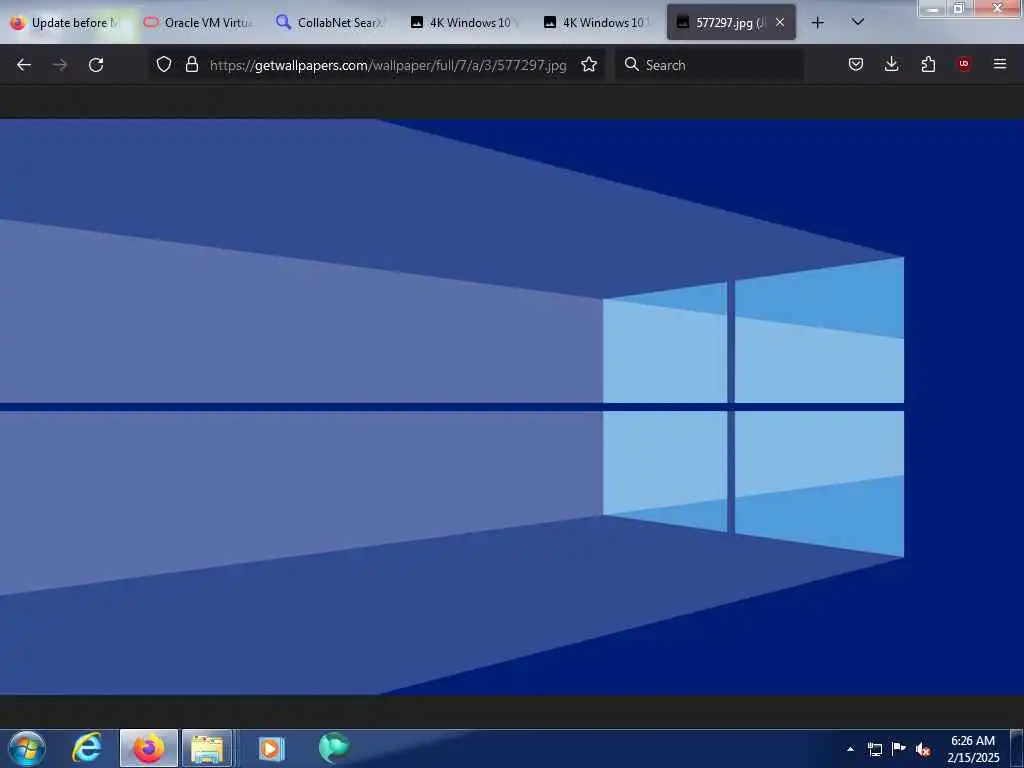The height and width of the screenshot is (768, 1024).
Task: Click the forward navigation arrow
Action: [59, 65]
